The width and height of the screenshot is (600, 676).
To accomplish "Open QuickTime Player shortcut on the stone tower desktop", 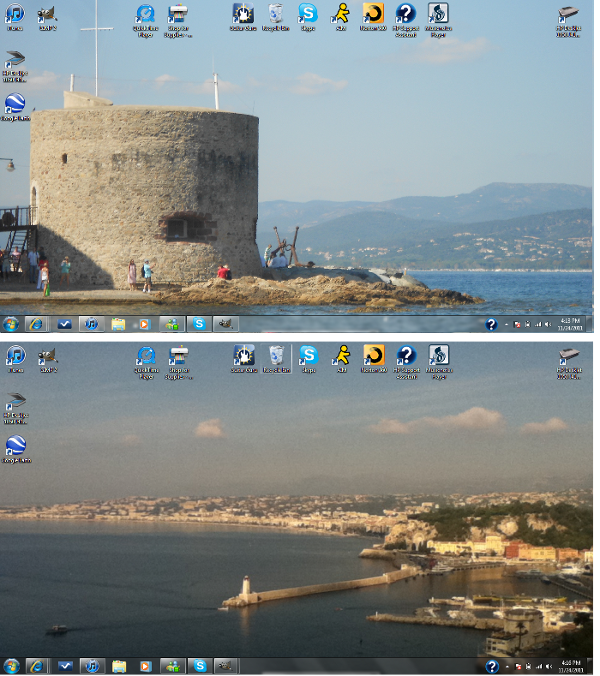I will 146,21.
